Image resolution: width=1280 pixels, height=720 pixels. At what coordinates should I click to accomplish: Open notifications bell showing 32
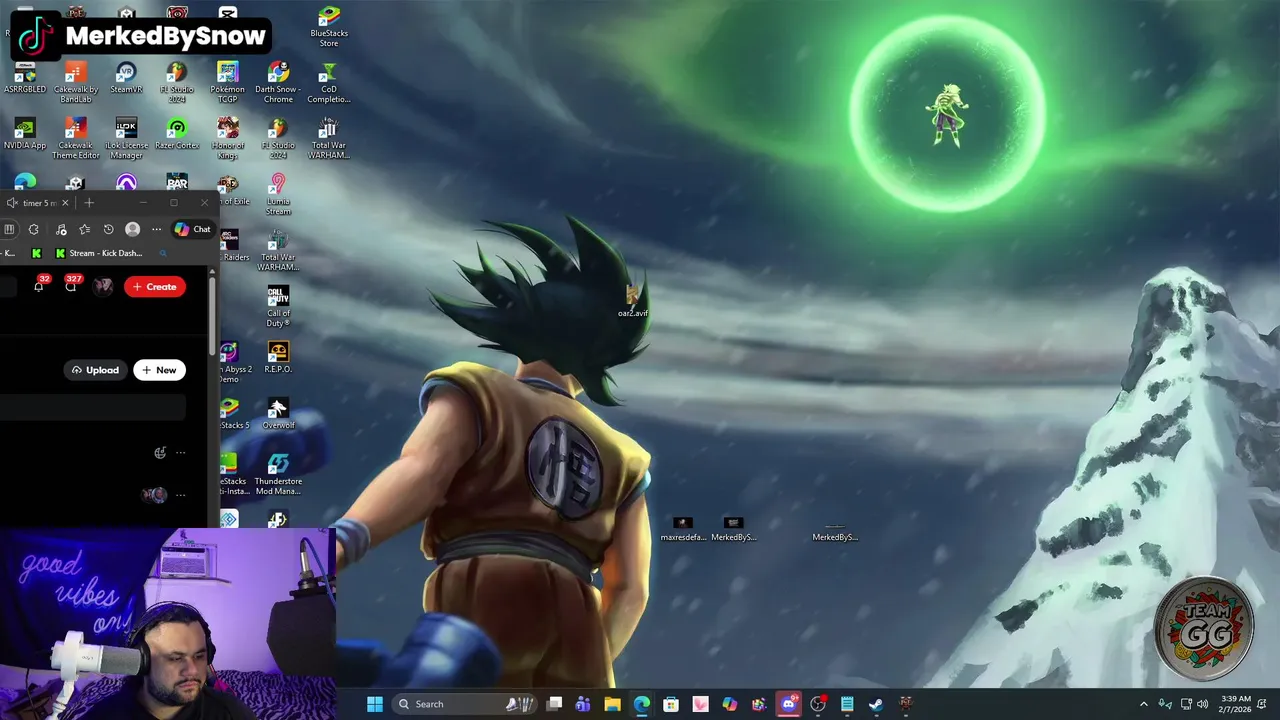(39, 286)
